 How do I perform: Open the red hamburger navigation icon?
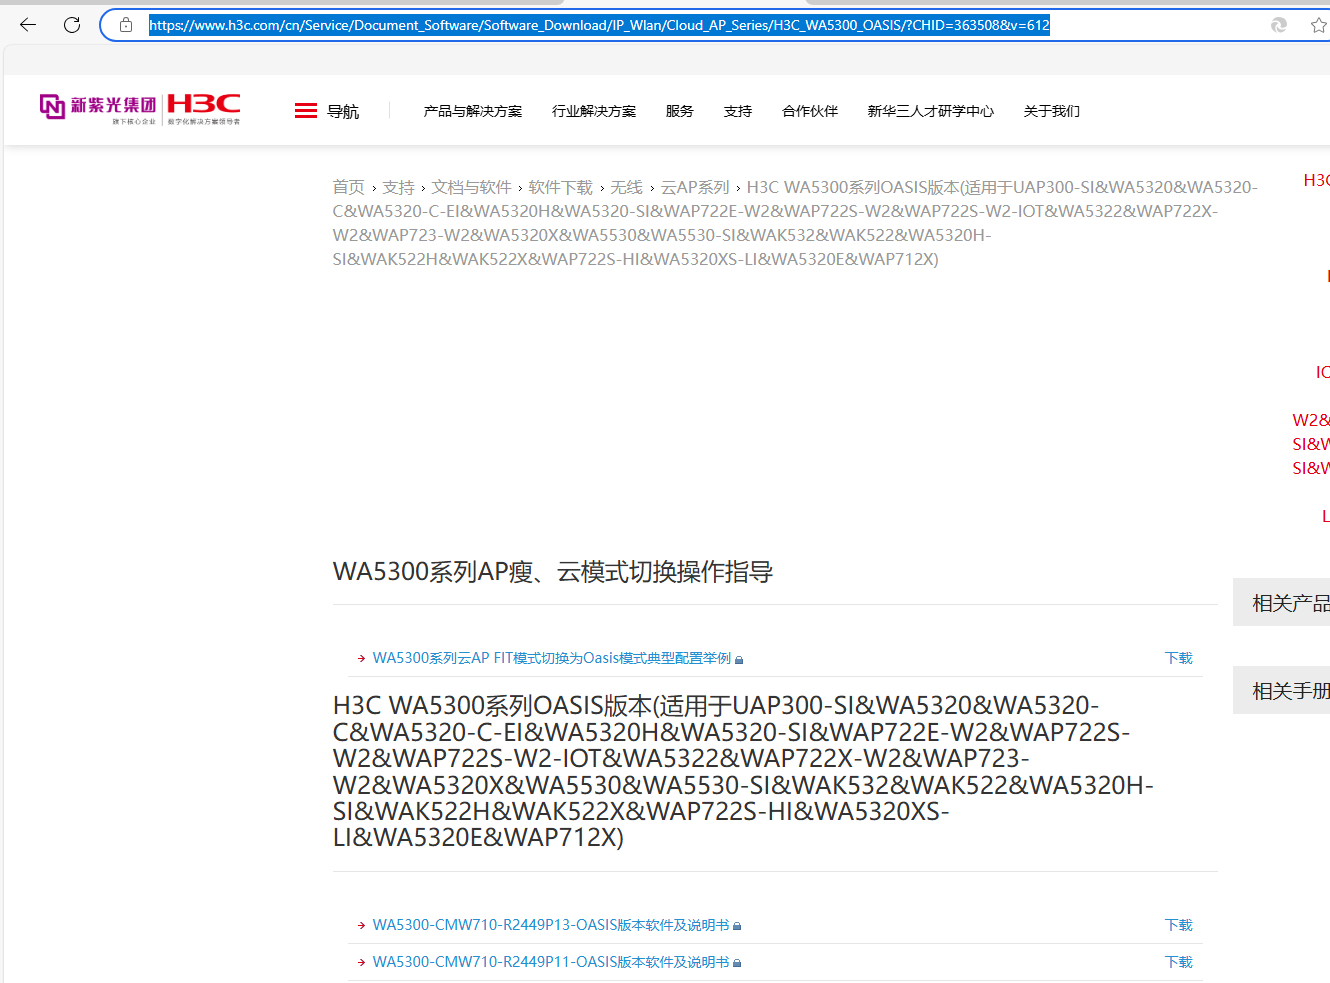coord(306,111)
